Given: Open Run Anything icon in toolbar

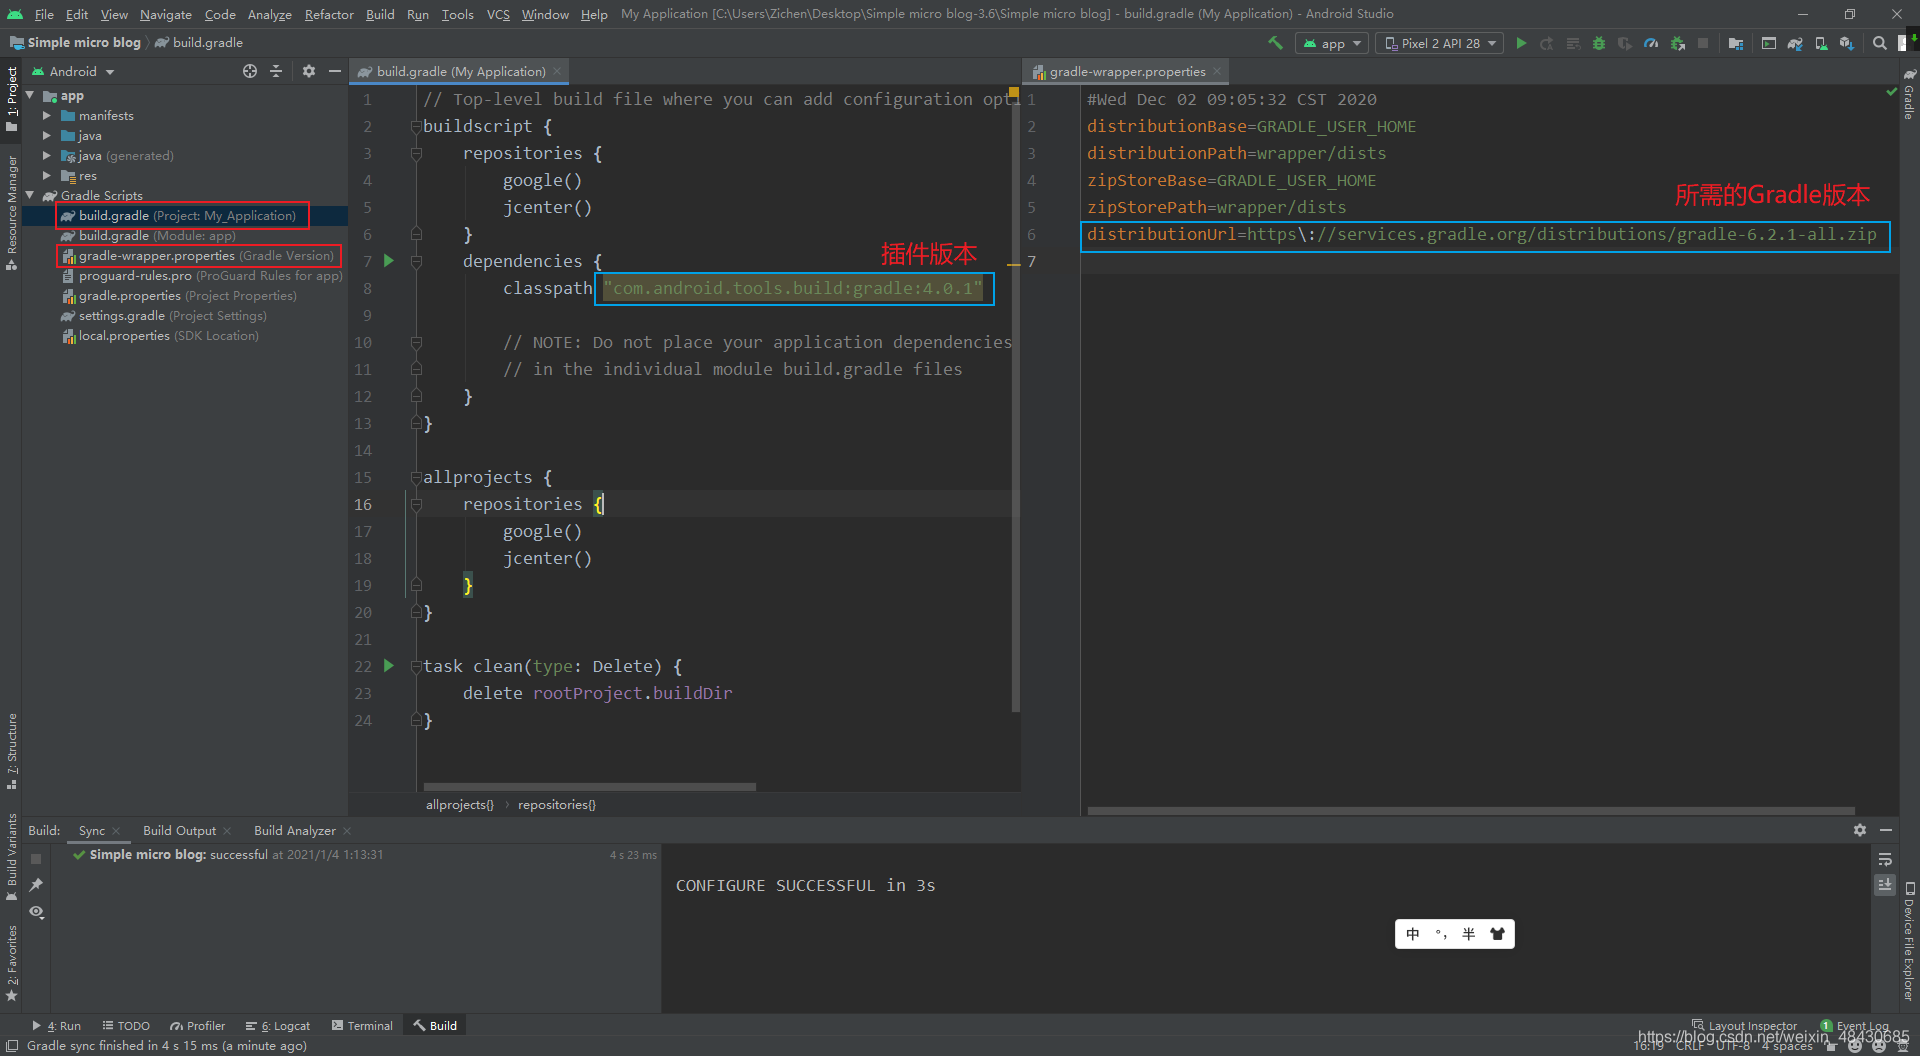Looking at the screenshot, I should pos(1769,43).
